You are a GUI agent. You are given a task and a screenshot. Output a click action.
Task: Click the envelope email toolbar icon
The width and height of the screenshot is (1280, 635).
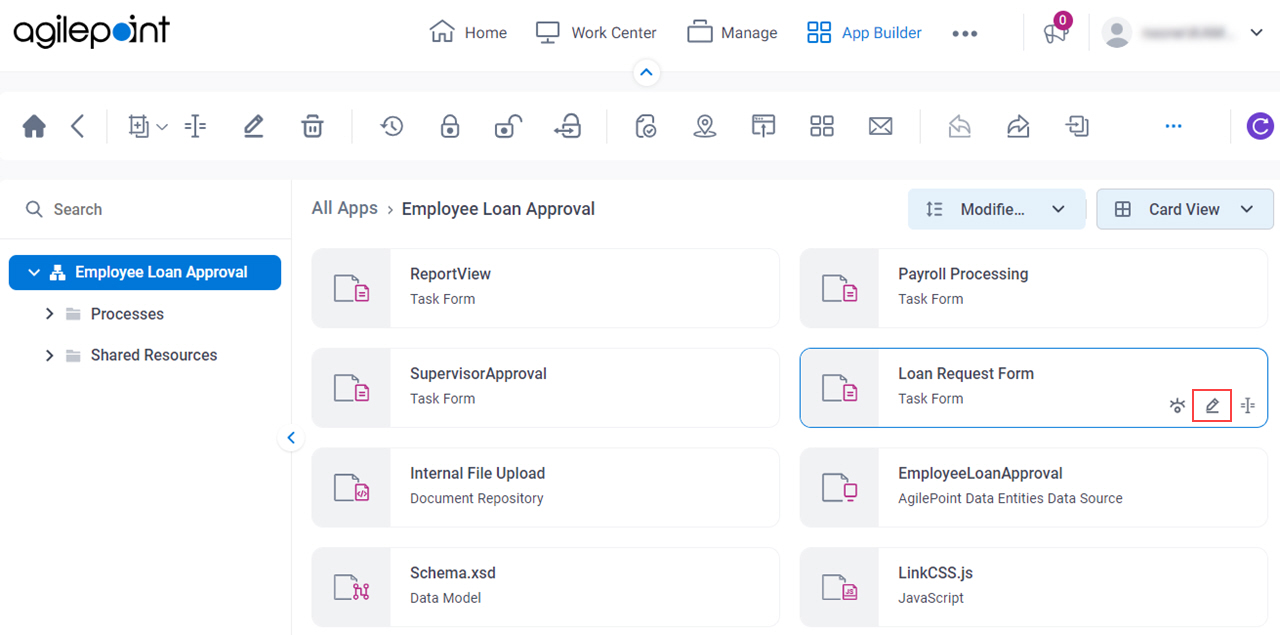tap(880, 126)
